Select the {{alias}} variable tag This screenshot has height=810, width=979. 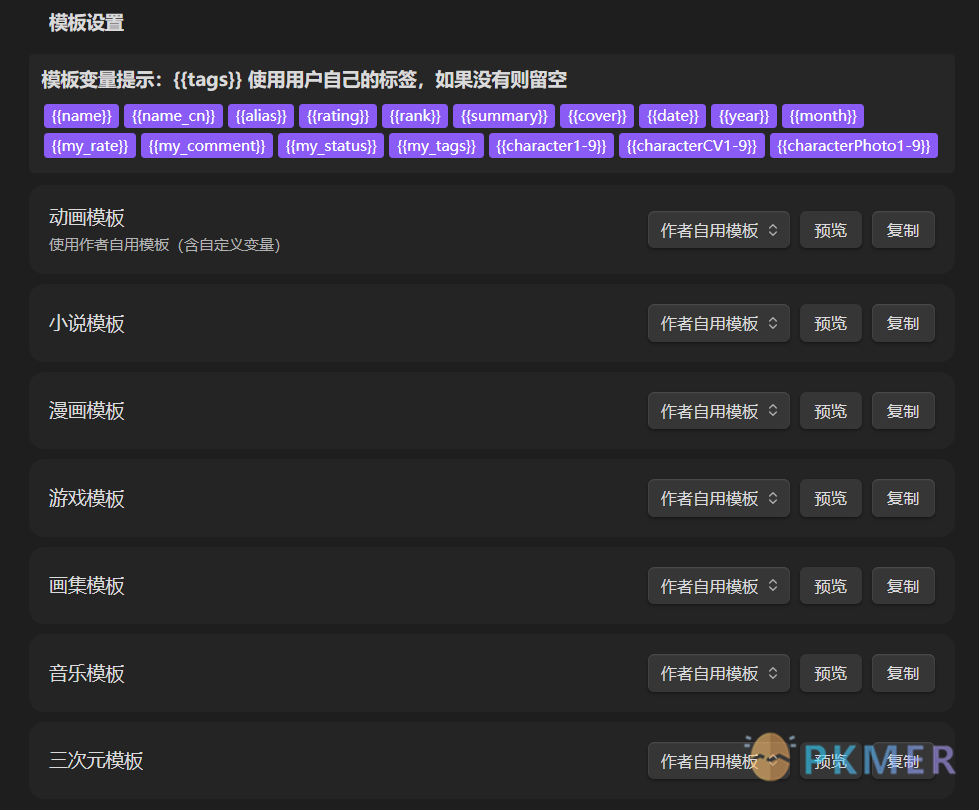(x=260, y=116)
